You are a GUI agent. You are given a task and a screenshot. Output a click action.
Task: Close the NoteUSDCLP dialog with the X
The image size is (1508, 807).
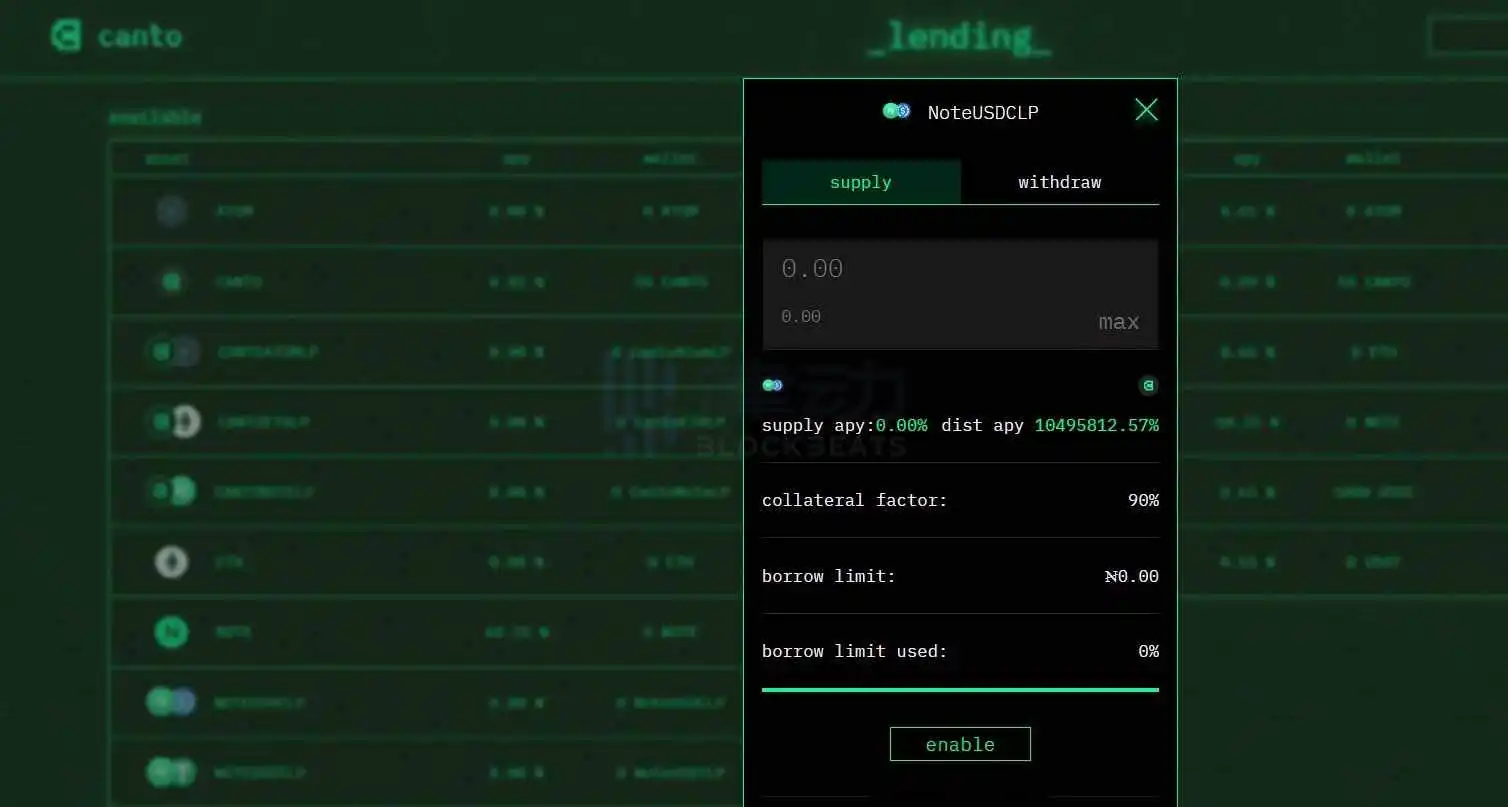pos(1146,110)
